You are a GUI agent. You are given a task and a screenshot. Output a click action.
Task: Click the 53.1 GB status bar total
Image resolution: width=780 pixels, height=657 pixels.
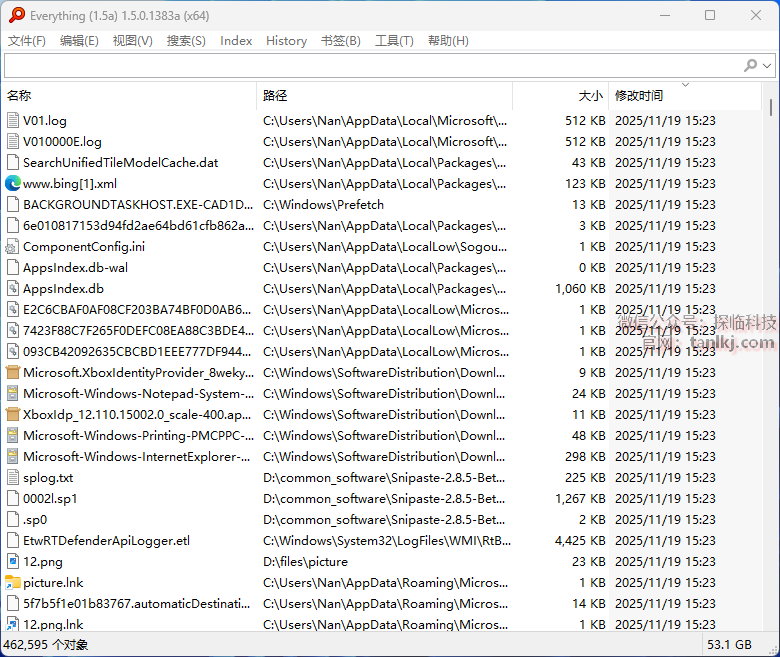(729, 645)
